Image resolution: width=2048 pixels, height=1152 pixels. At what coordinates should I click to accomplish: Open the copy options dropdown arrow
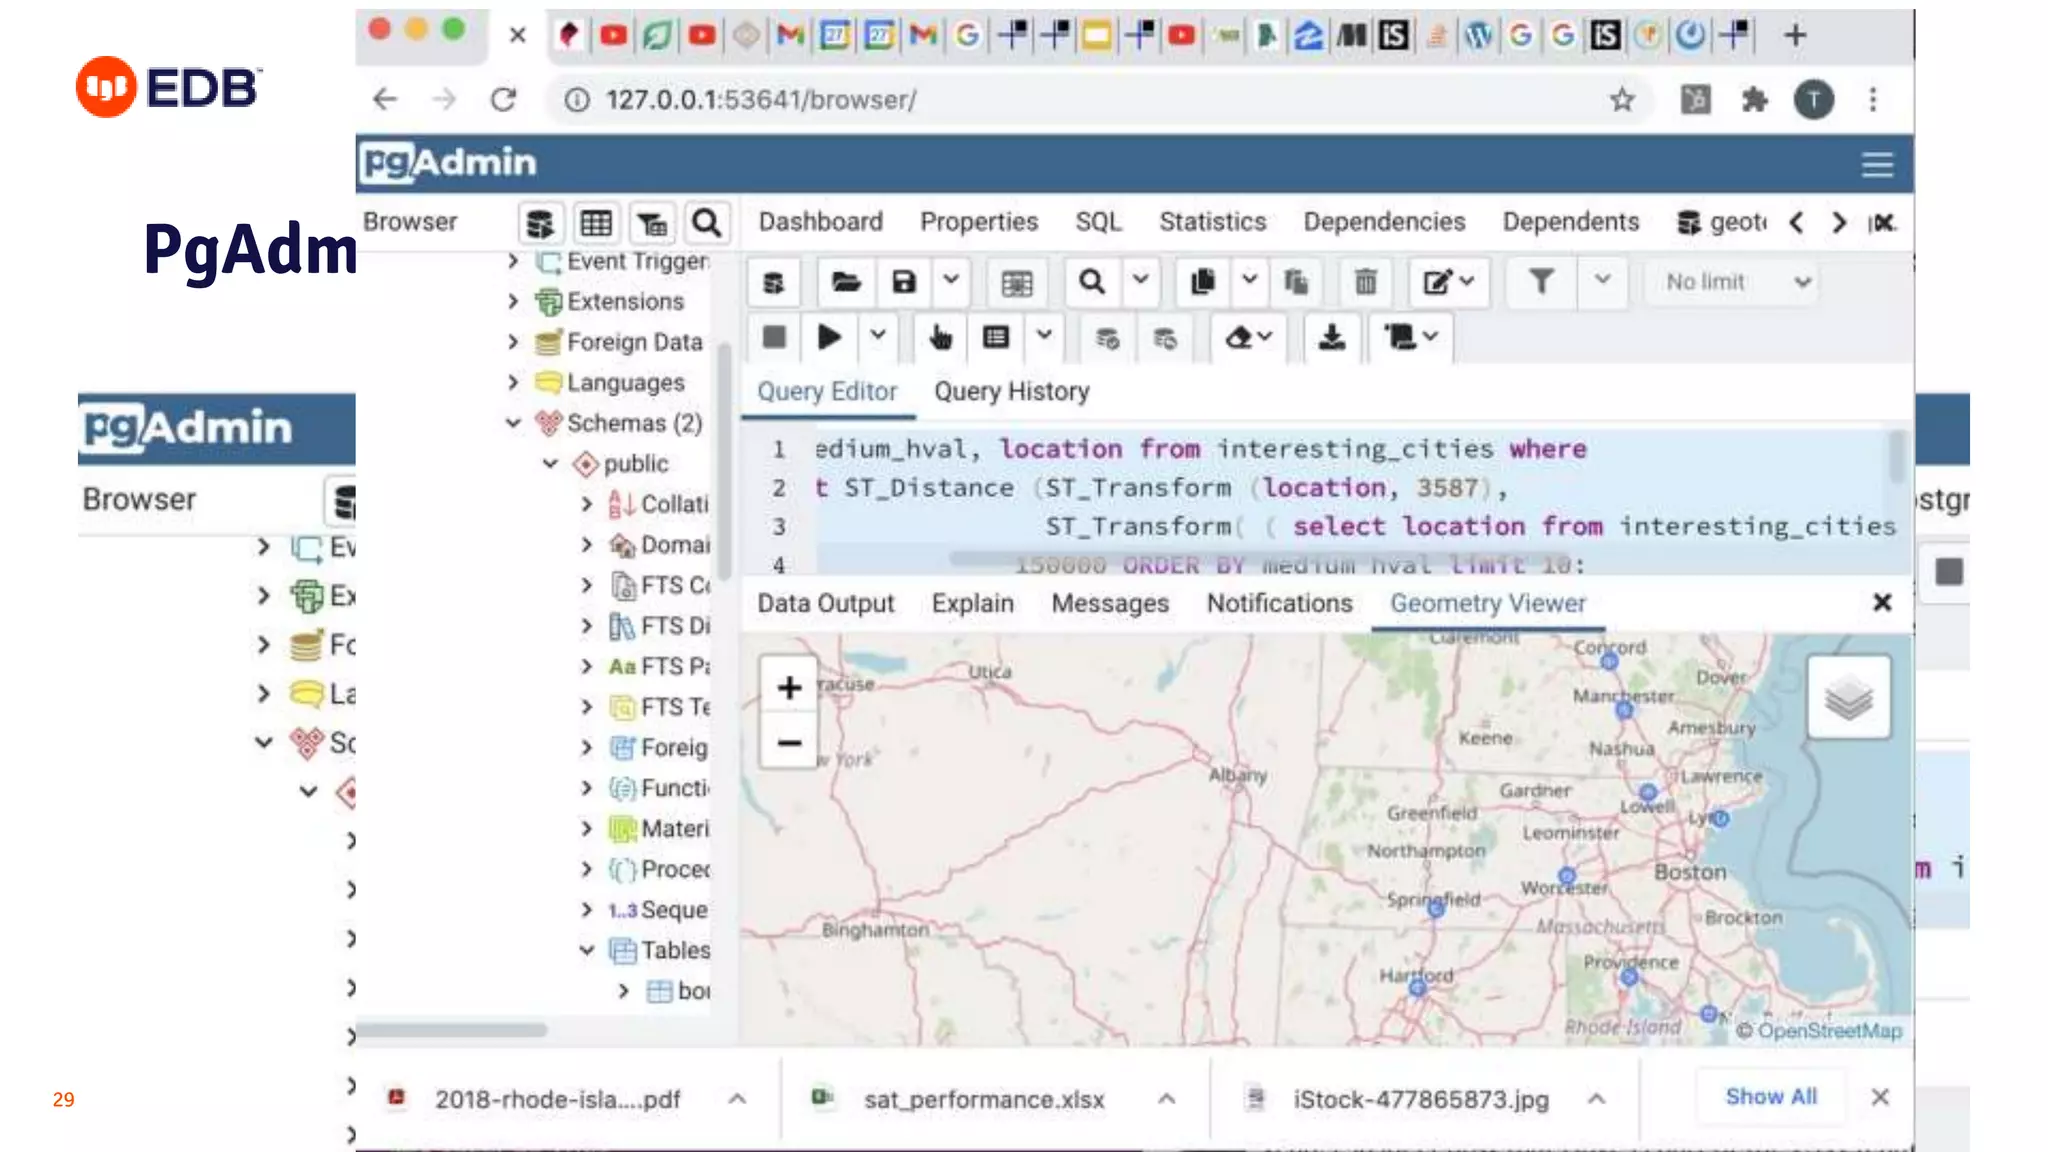click(x=1249, y=281)
